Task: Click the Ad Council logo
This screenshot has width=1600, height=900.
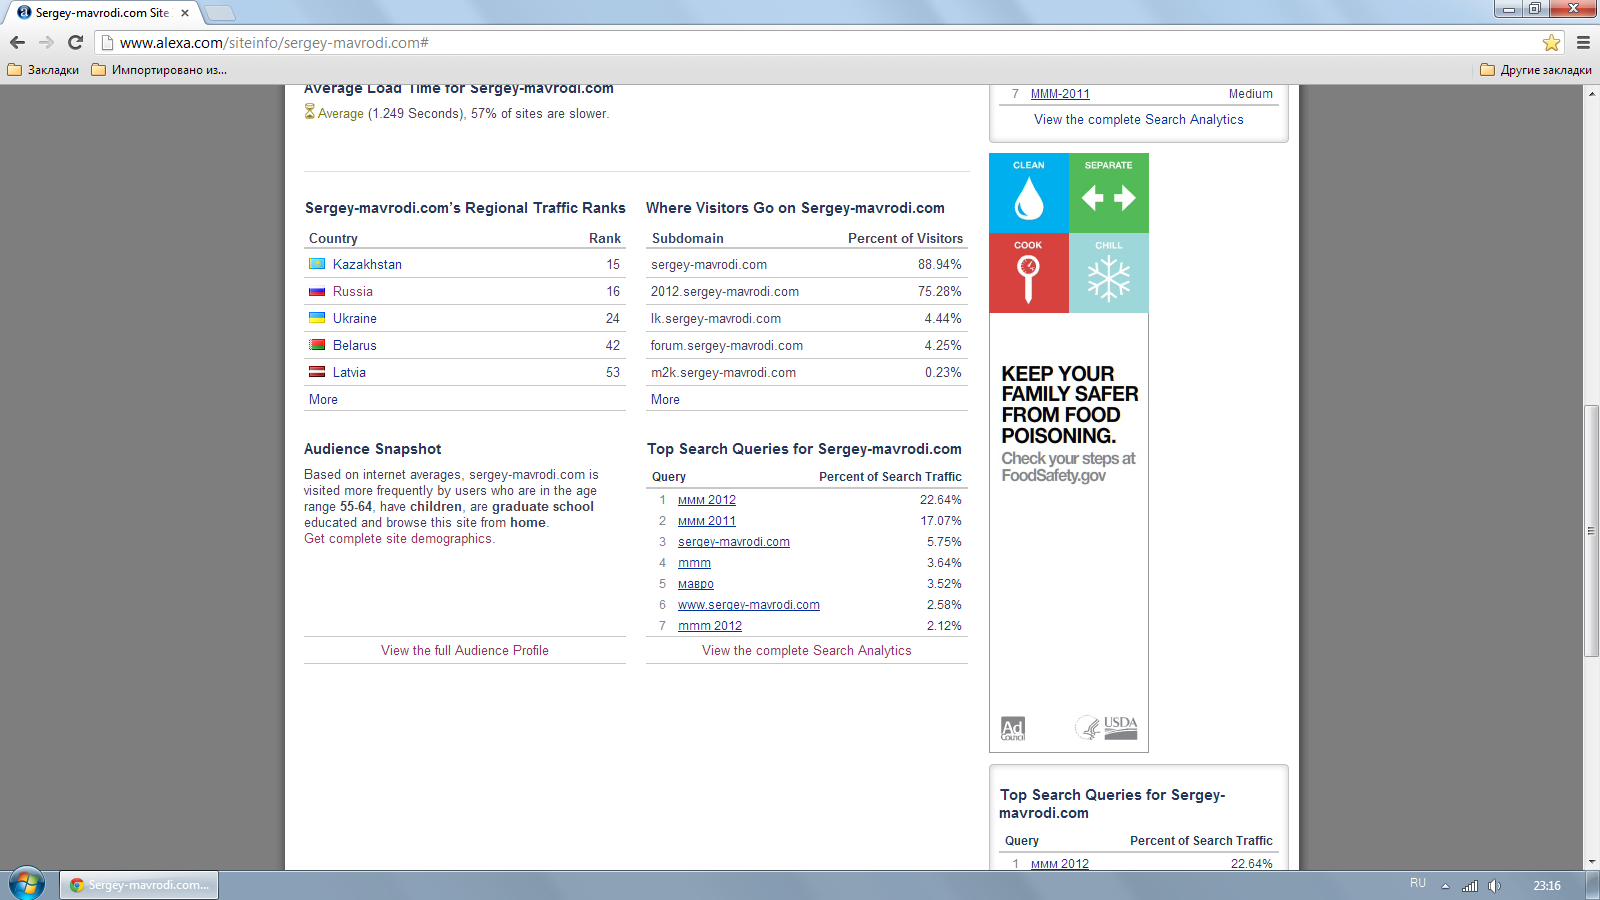Action: [1013, 729]
